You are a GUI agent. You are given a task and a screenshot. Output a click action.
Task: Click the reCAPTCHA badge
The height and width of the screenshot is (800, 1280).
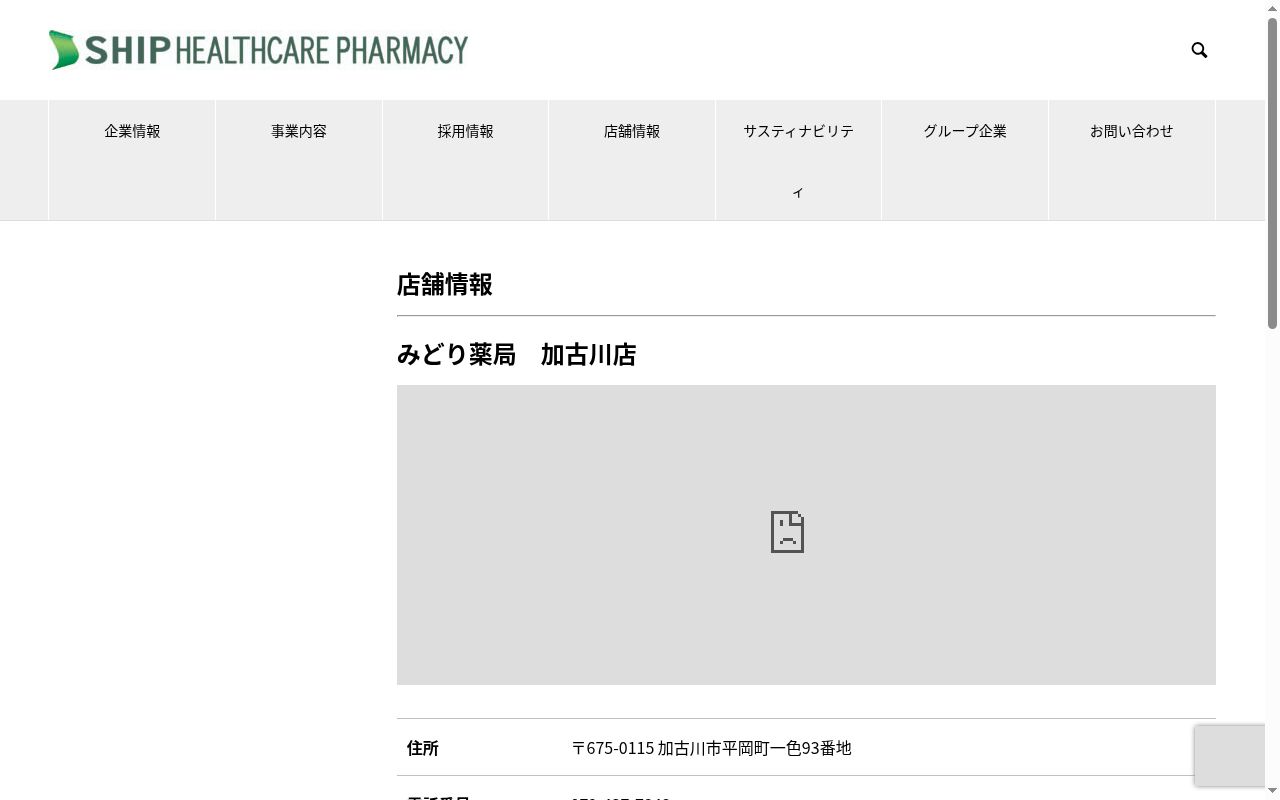click(1230, 756)
